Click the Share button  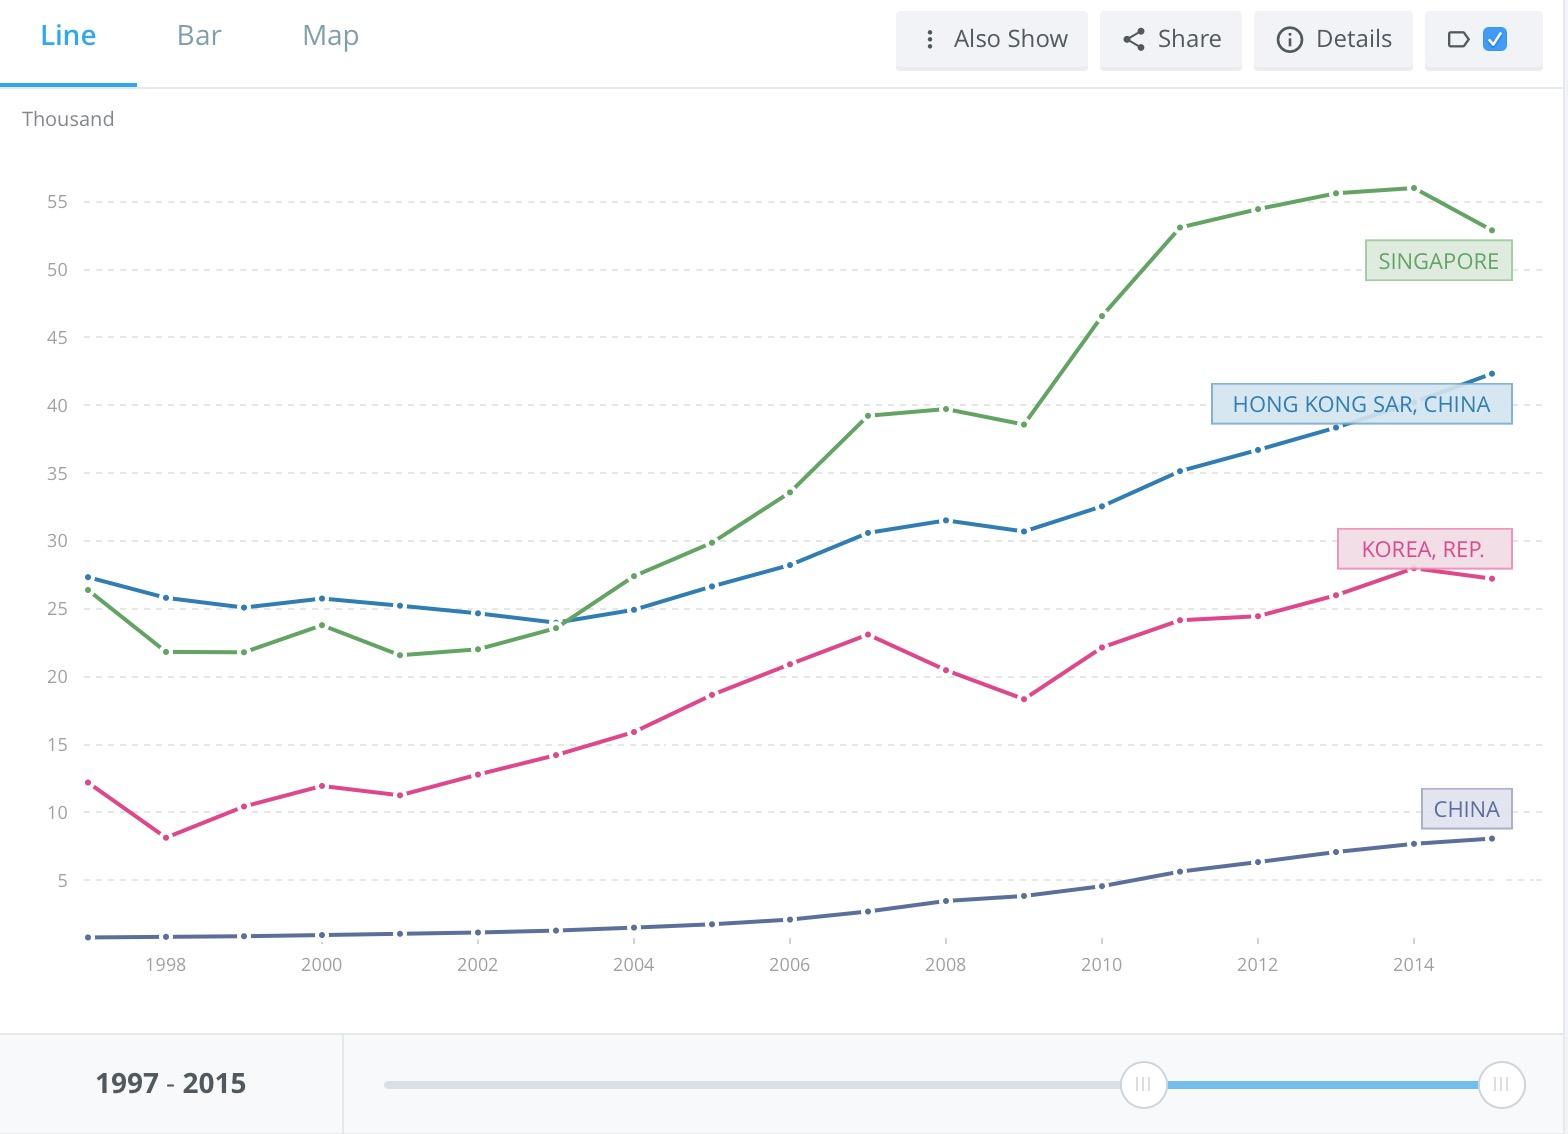coord(1171,39)
